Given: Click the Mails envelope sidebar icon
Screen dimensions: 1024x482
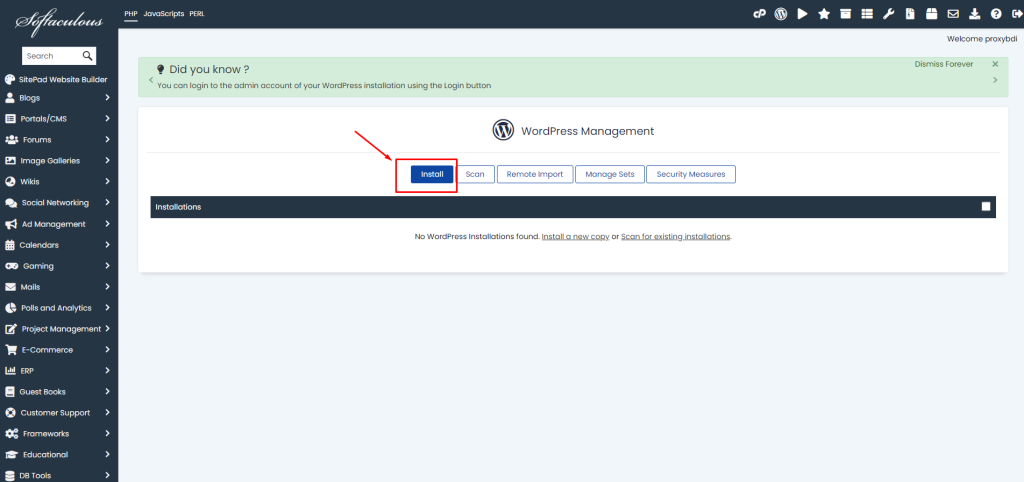Looking at the screenshot, I should [10, 287].
